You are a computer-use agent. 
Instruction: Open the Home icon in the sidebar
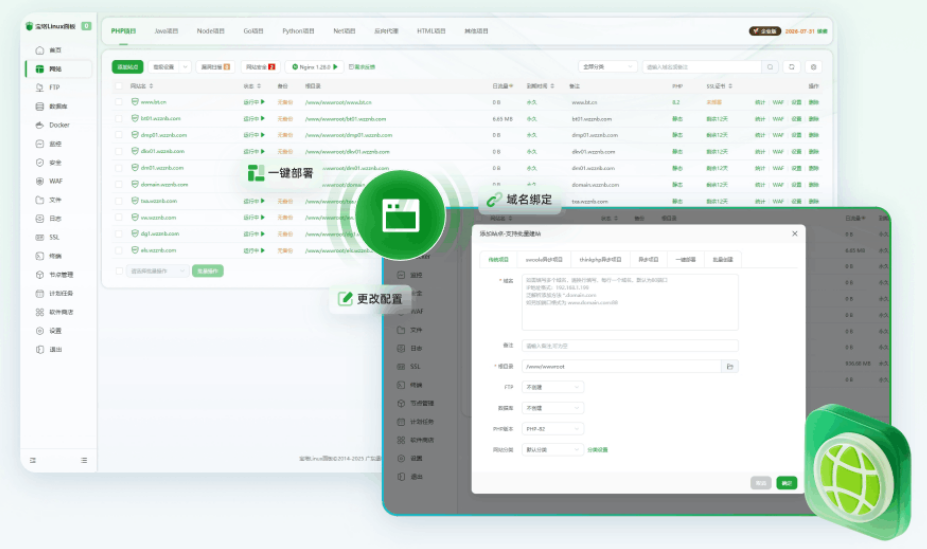40,50
